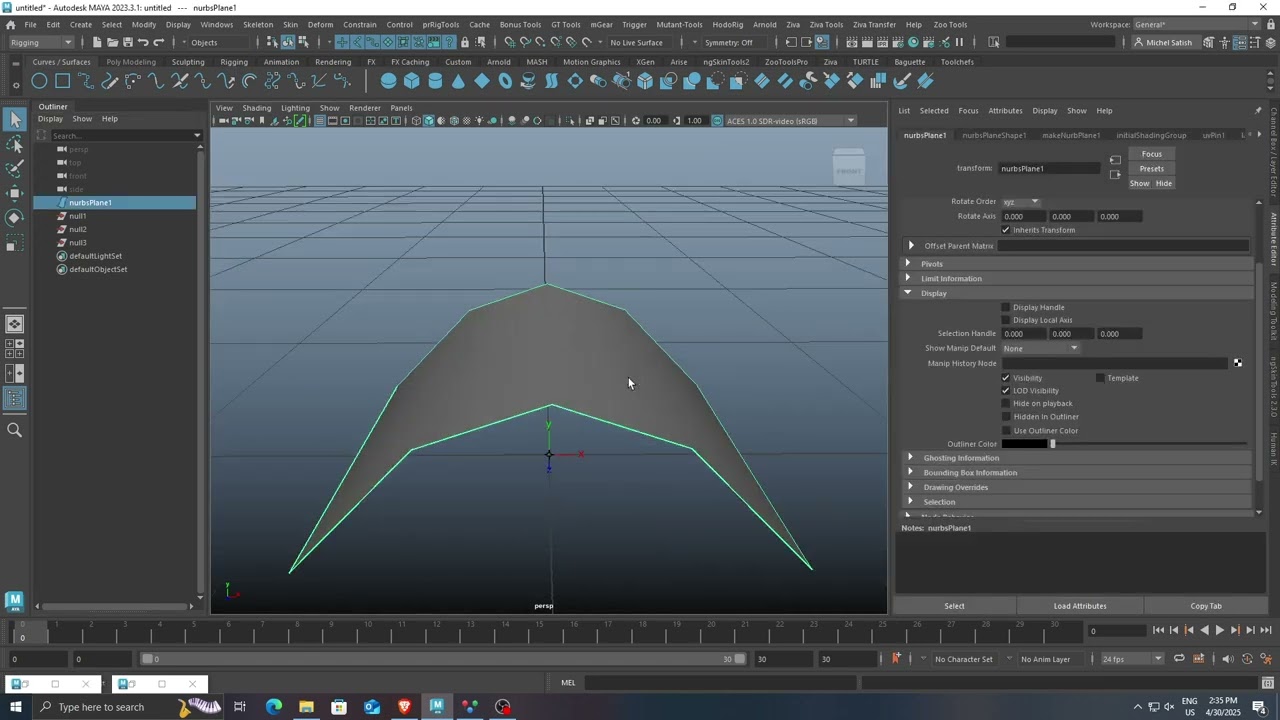Click the black Outliner Color swatch
The image size is (1280, 720).
point(1024,444)
